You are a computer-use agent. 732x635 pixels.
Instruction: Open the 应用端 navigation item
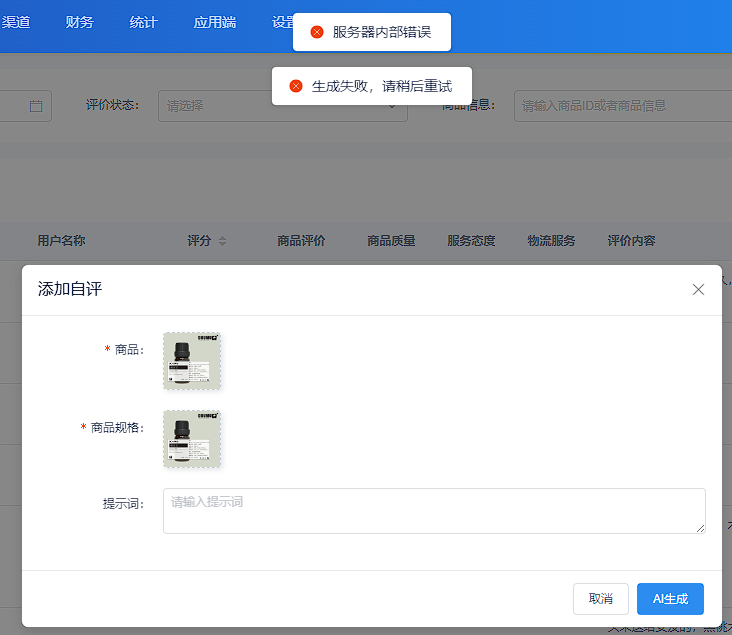tap(215, 22)
